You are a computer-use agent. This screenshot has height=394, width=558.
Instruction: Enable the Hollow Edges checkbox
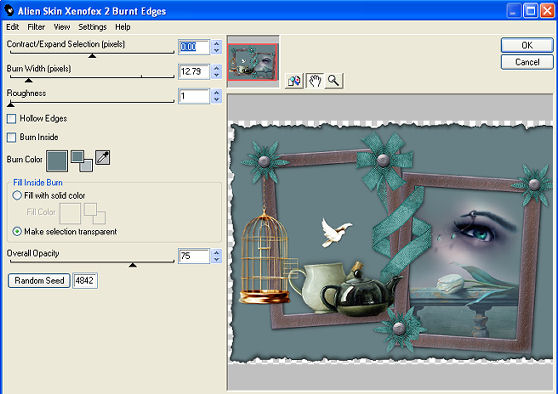(11, 119)
